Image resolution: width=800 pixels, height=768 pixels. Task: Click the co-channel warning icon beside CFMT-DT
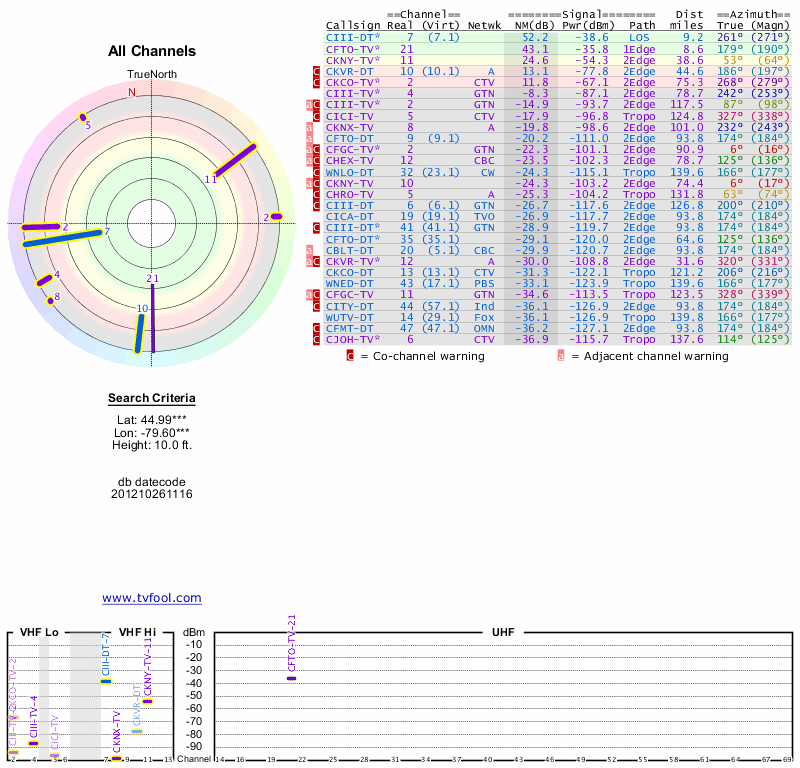point(317,328)
